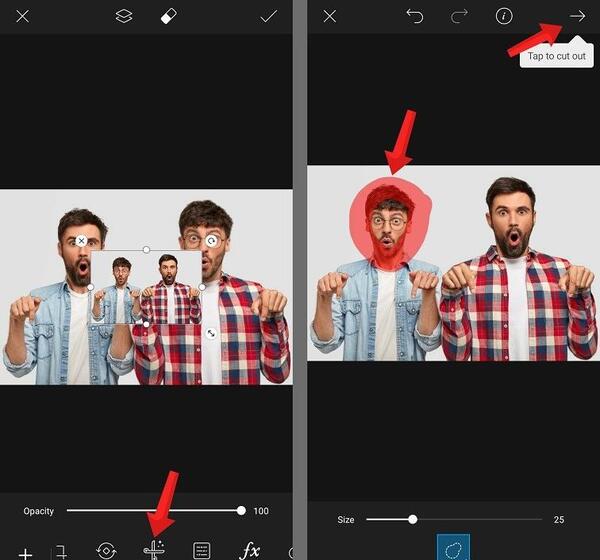
Task: Tap the red highlighted face selection
Action: pos(390,224)
